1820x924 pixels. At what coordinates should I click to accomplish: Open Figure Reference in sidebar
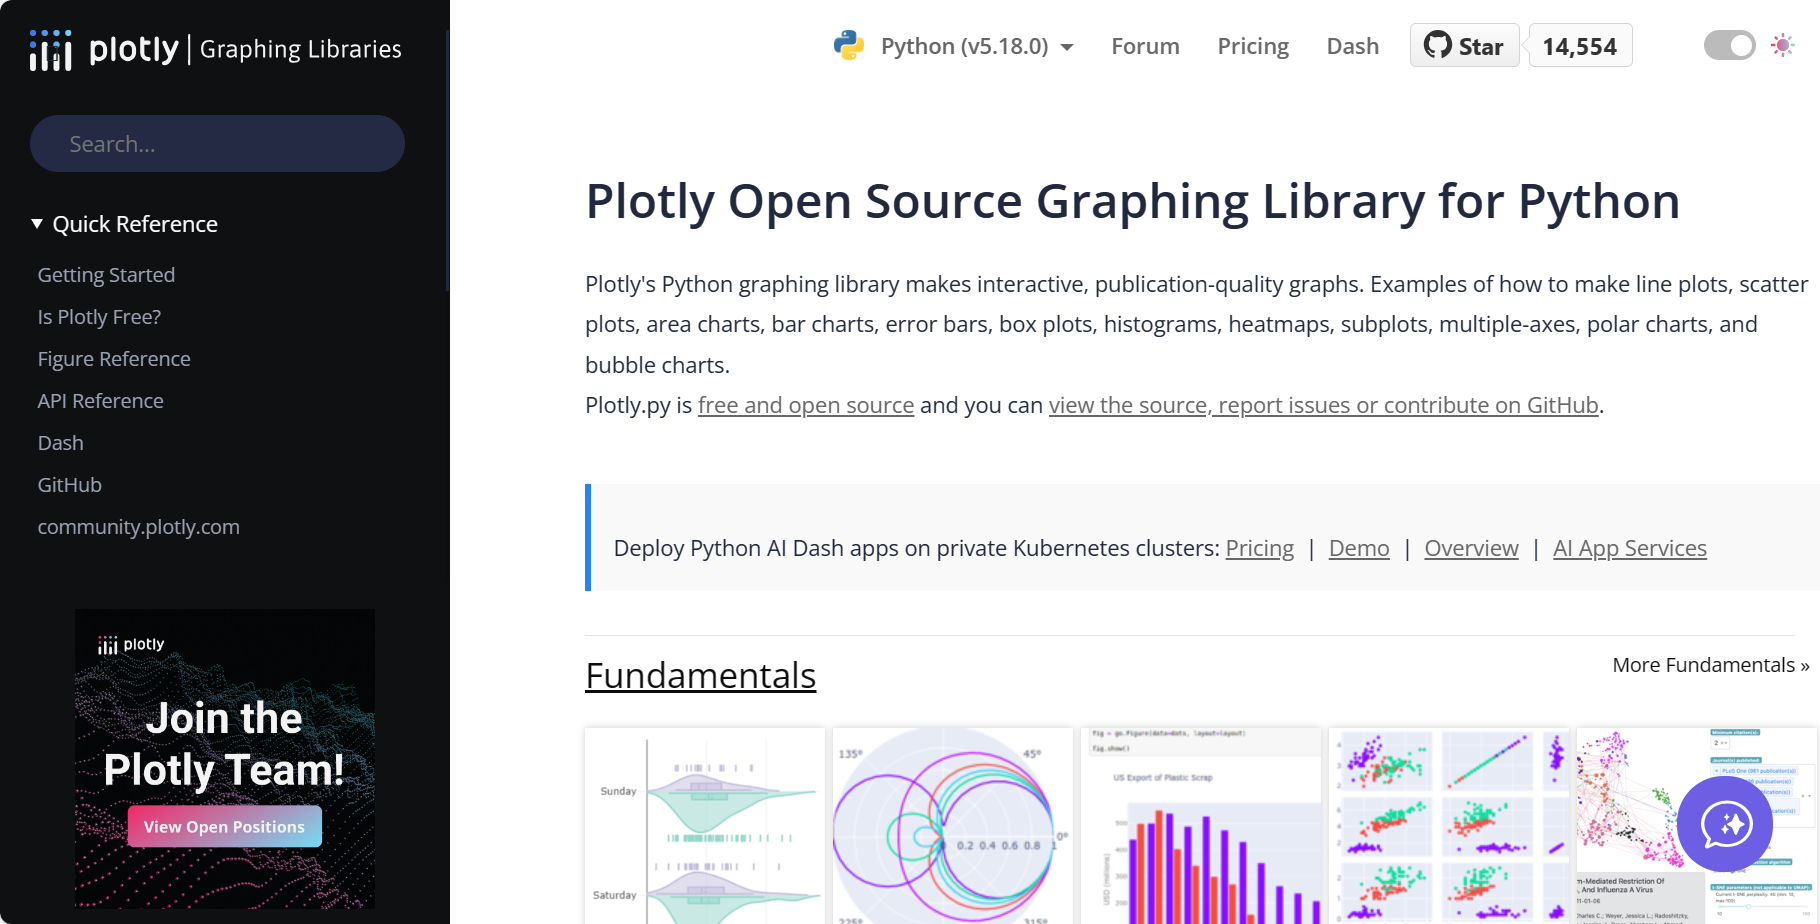pos(114,359)
